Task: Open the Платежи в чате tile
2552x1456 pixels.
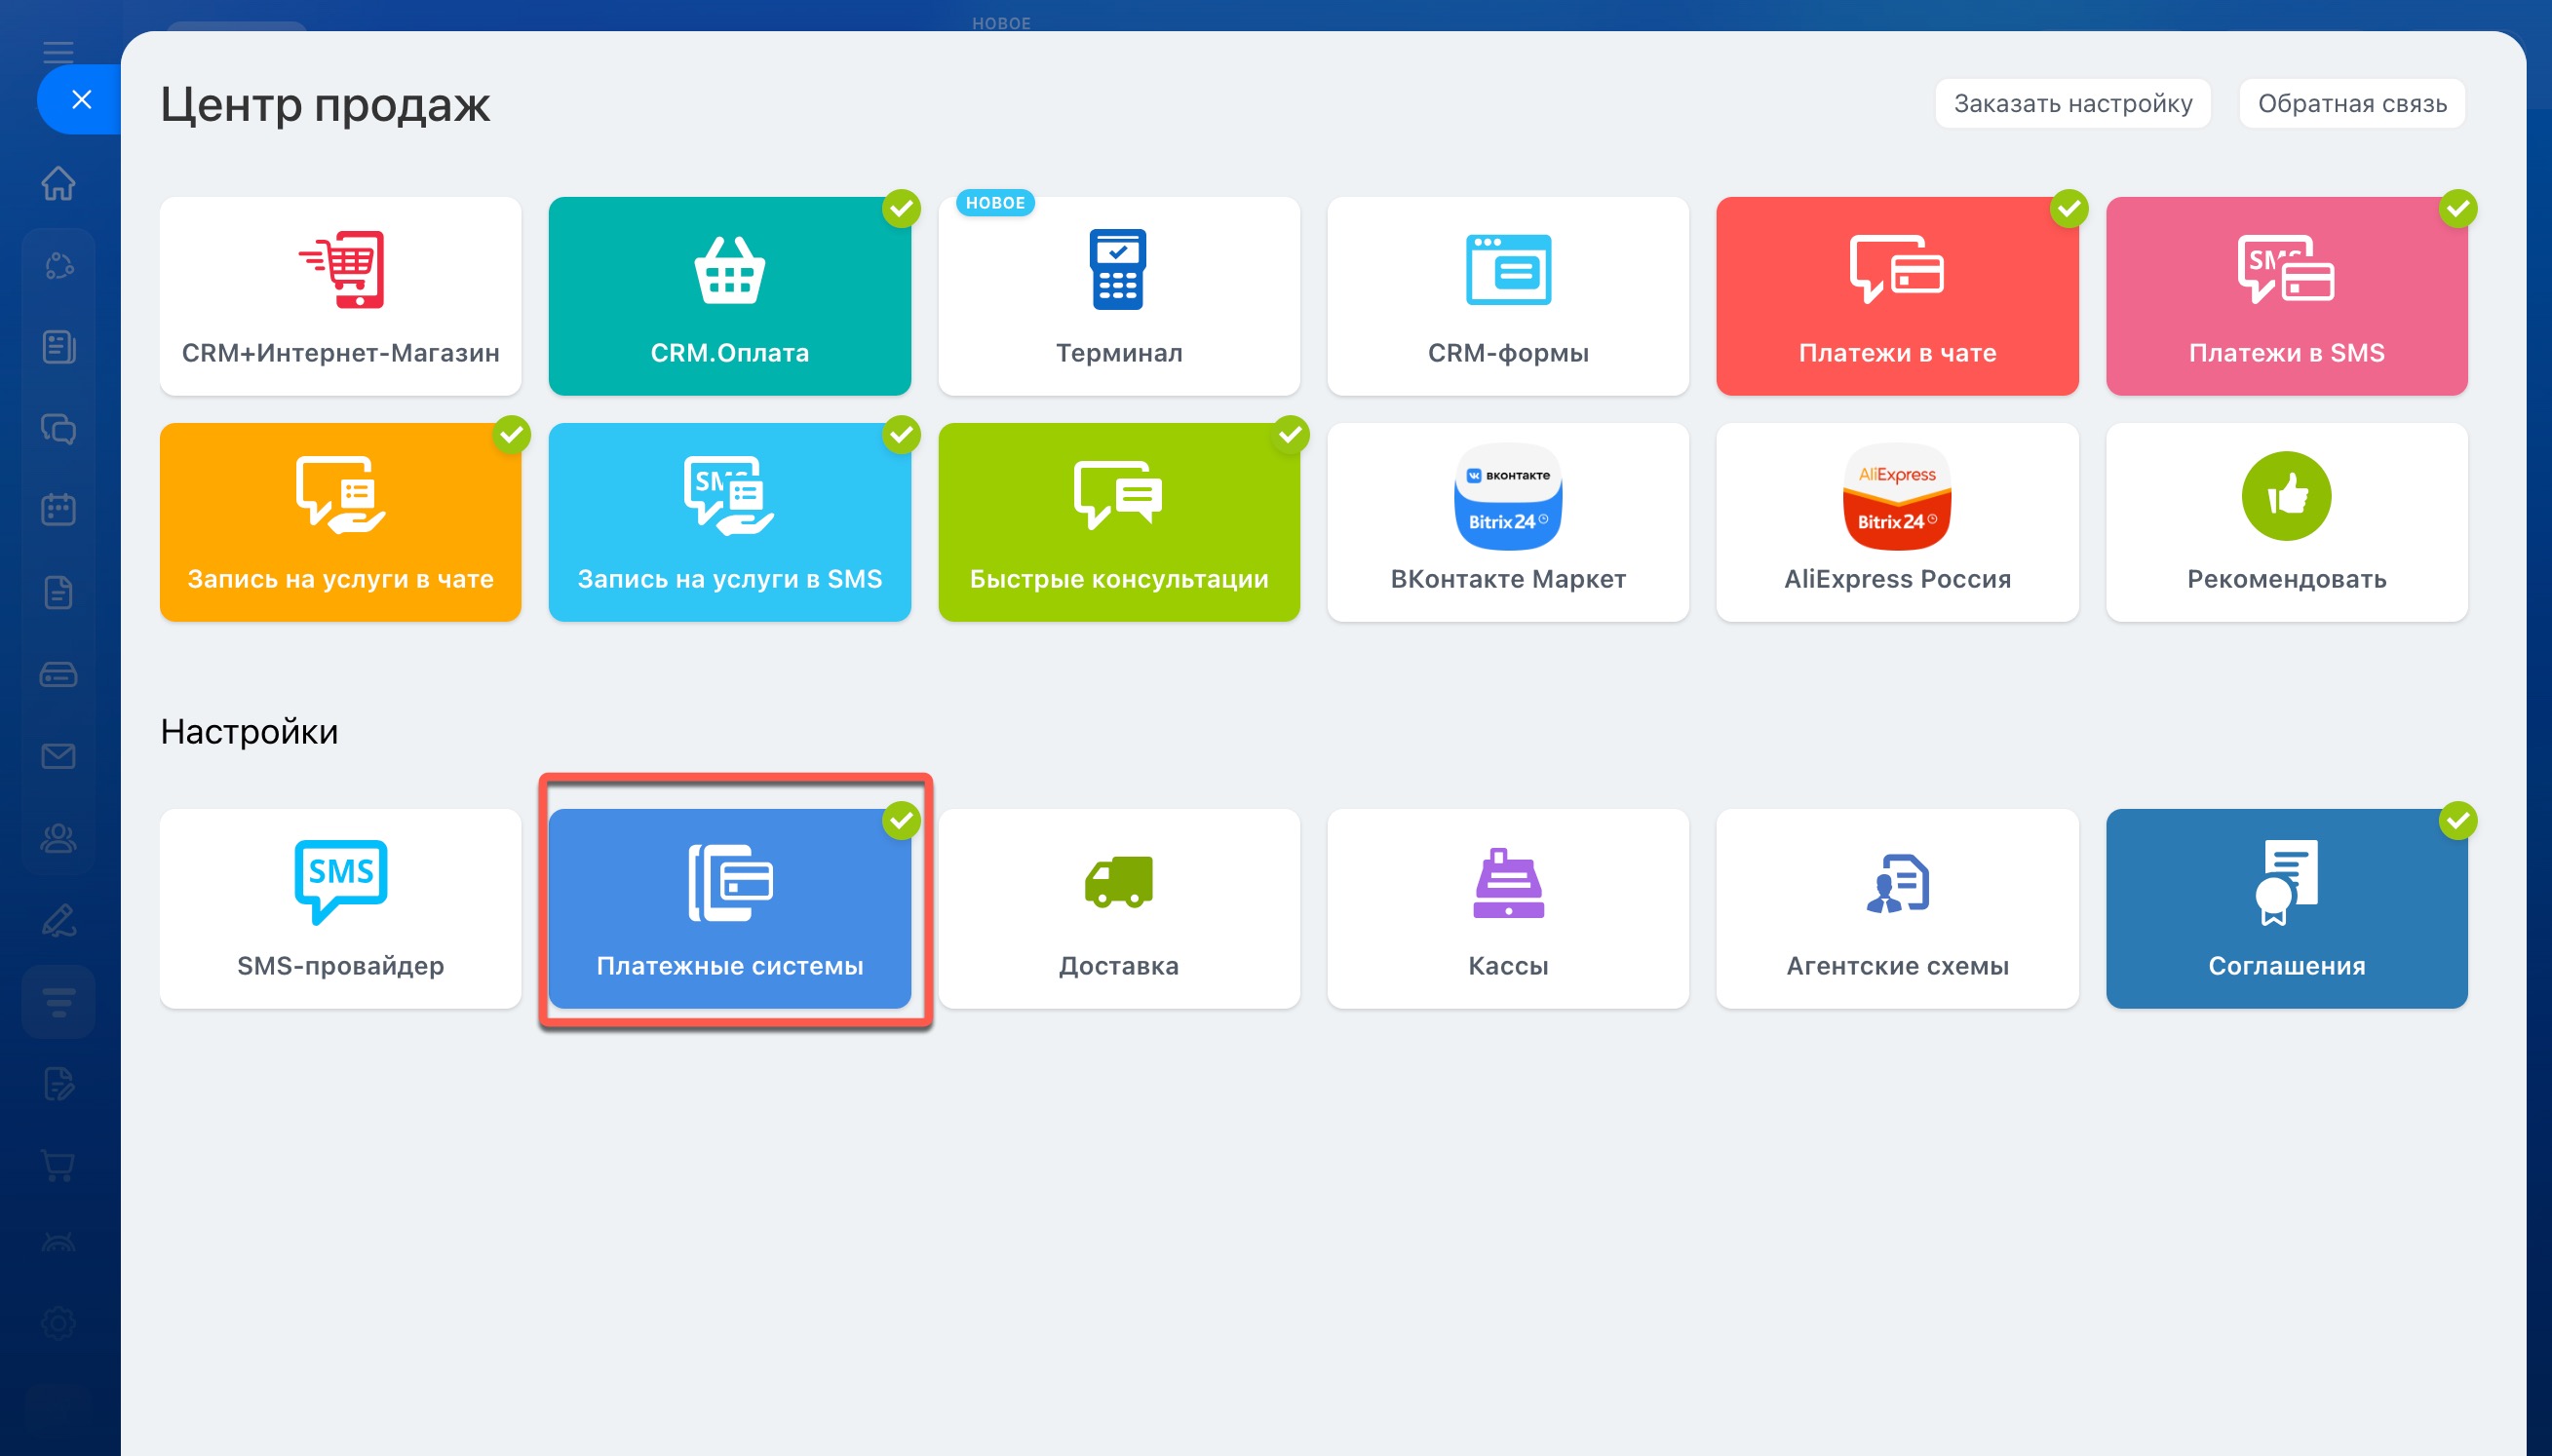Action: pos(1896,296)
